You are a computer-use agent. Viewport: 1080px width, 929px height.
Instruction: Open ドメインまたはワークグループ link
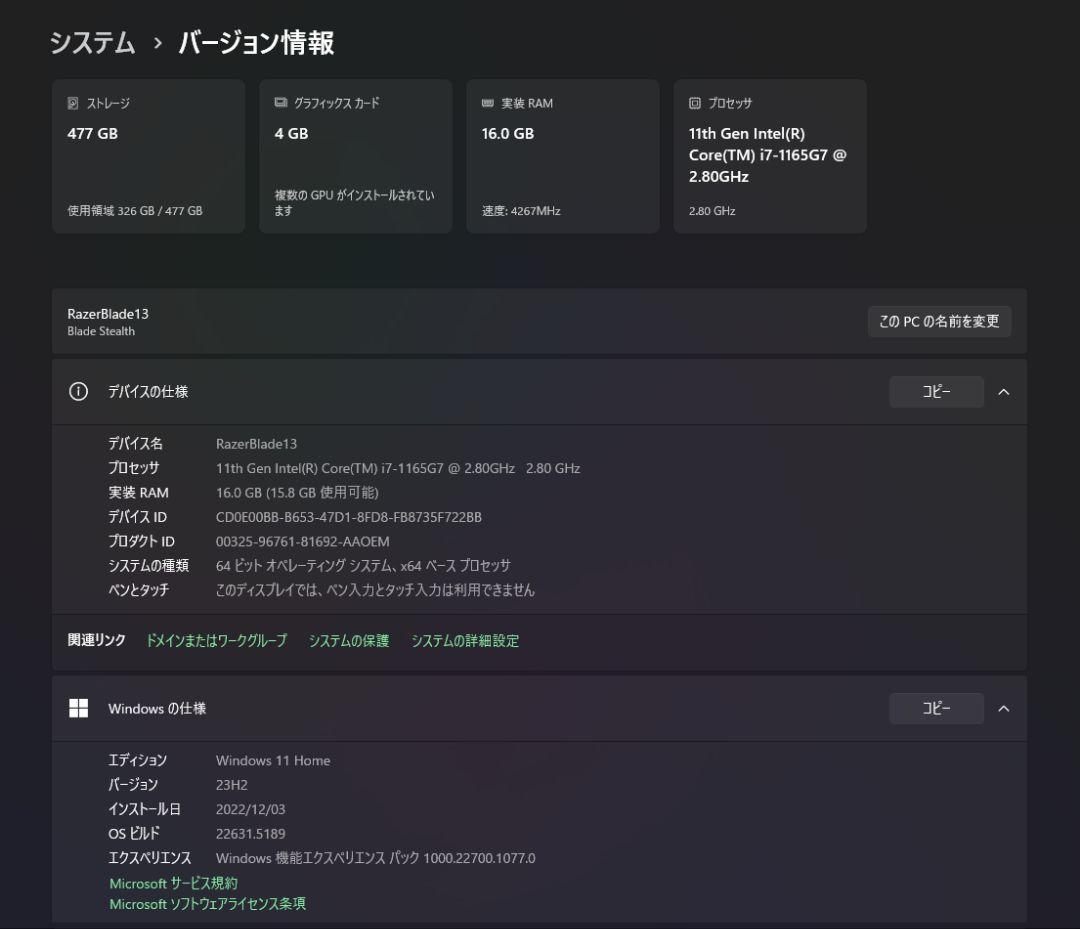point(214,640)
